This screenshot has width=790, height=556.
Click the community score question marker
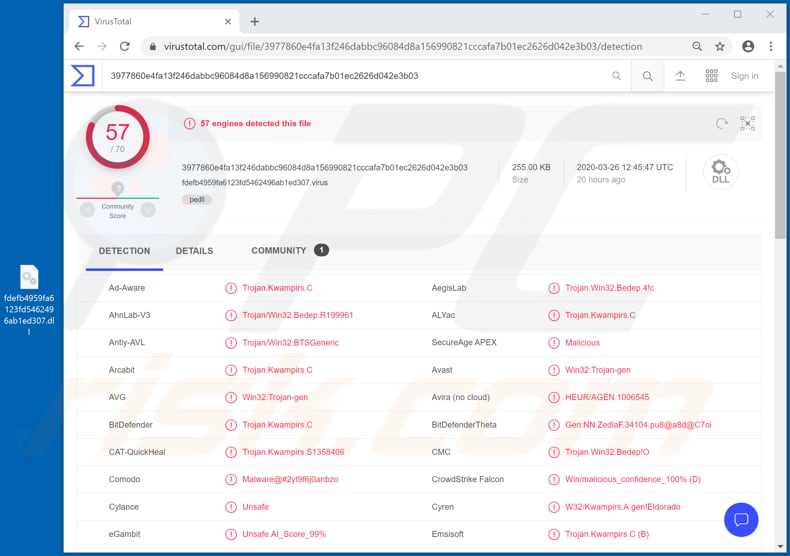point(117,188)
